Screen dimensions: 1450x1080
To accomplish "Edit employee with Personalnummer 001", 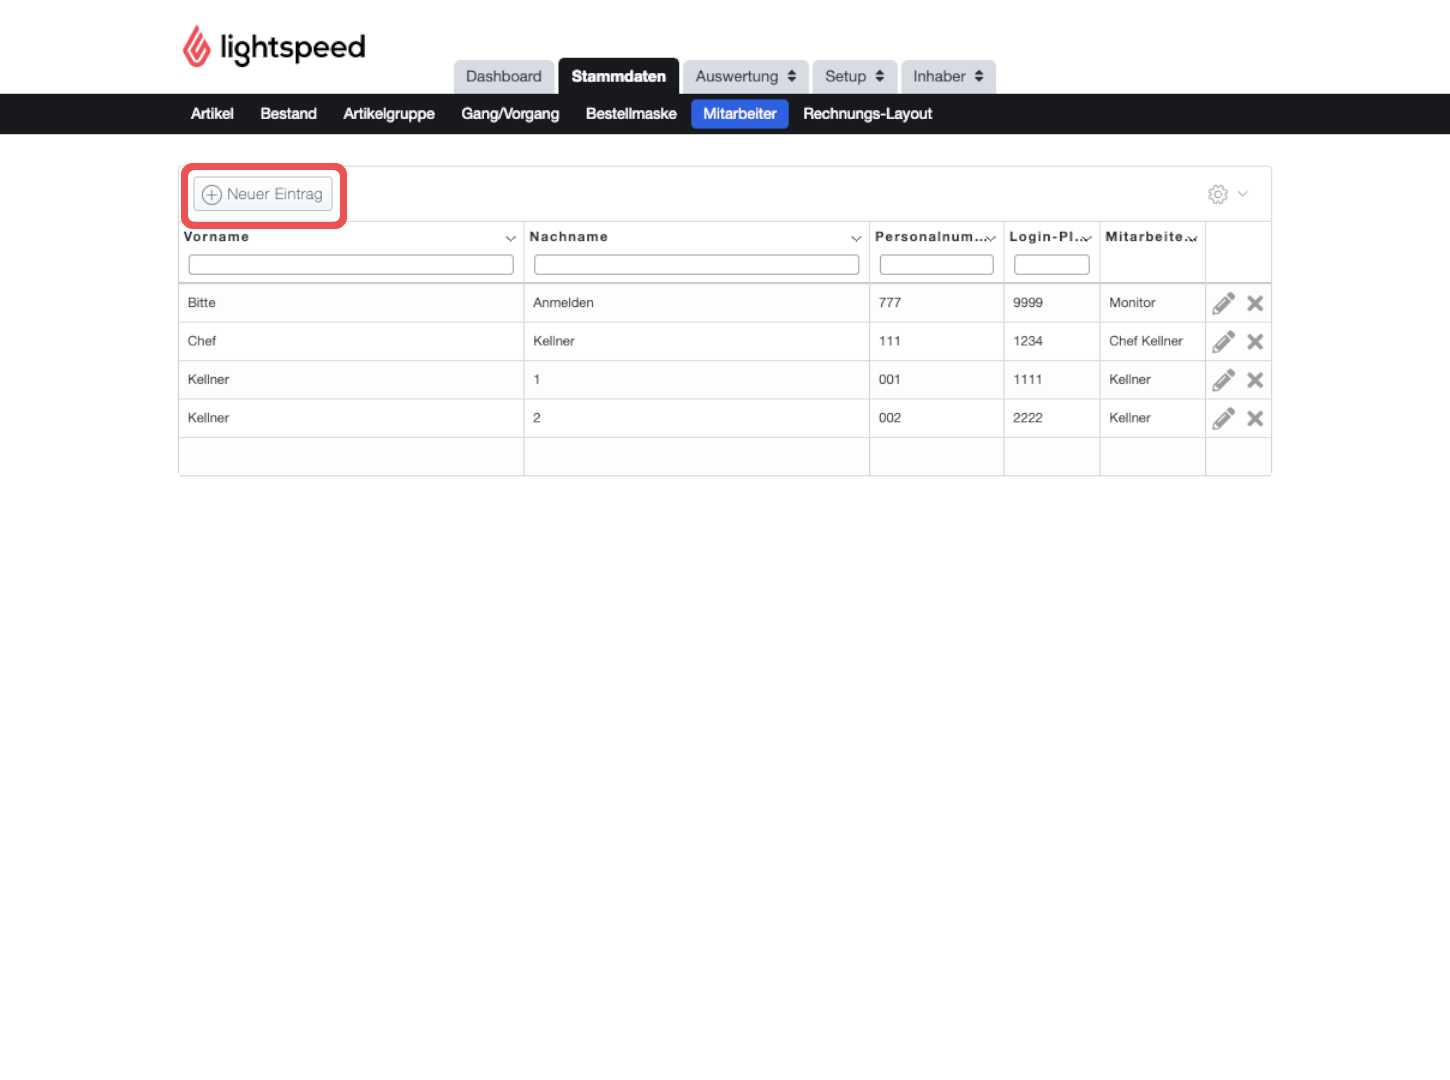I will click(1223, 380).
